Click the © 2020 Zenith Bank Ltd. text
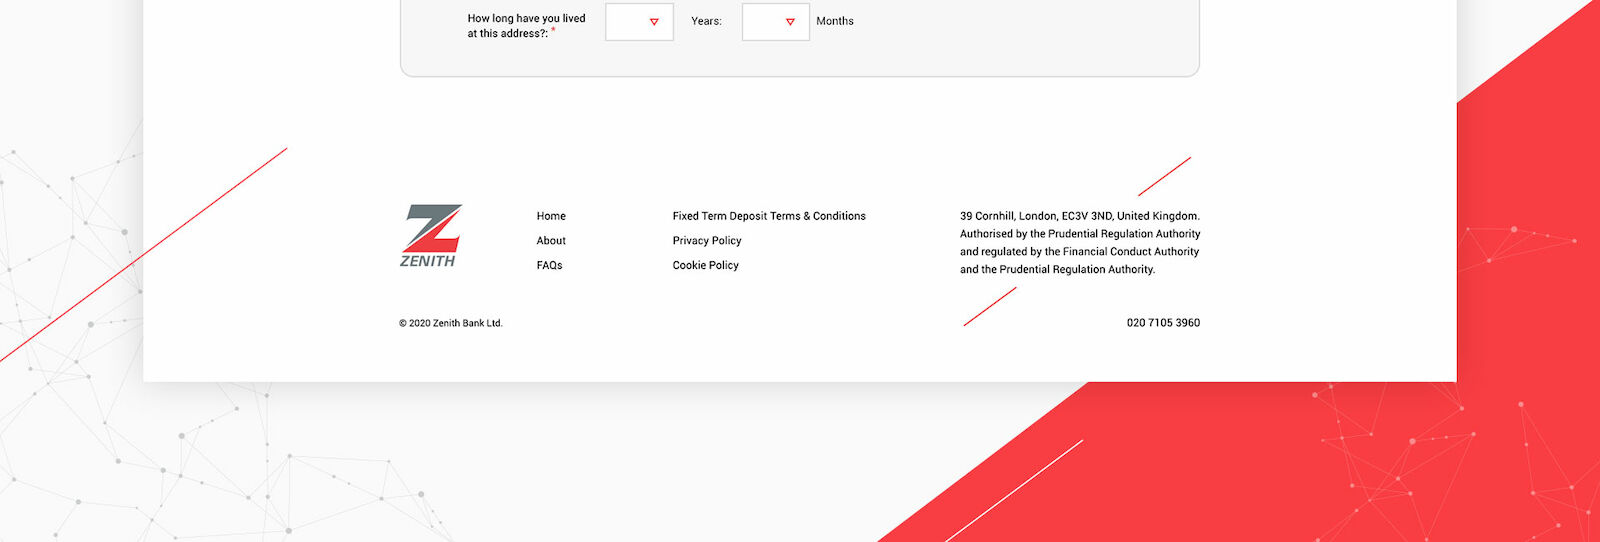 tap(451, 324)
